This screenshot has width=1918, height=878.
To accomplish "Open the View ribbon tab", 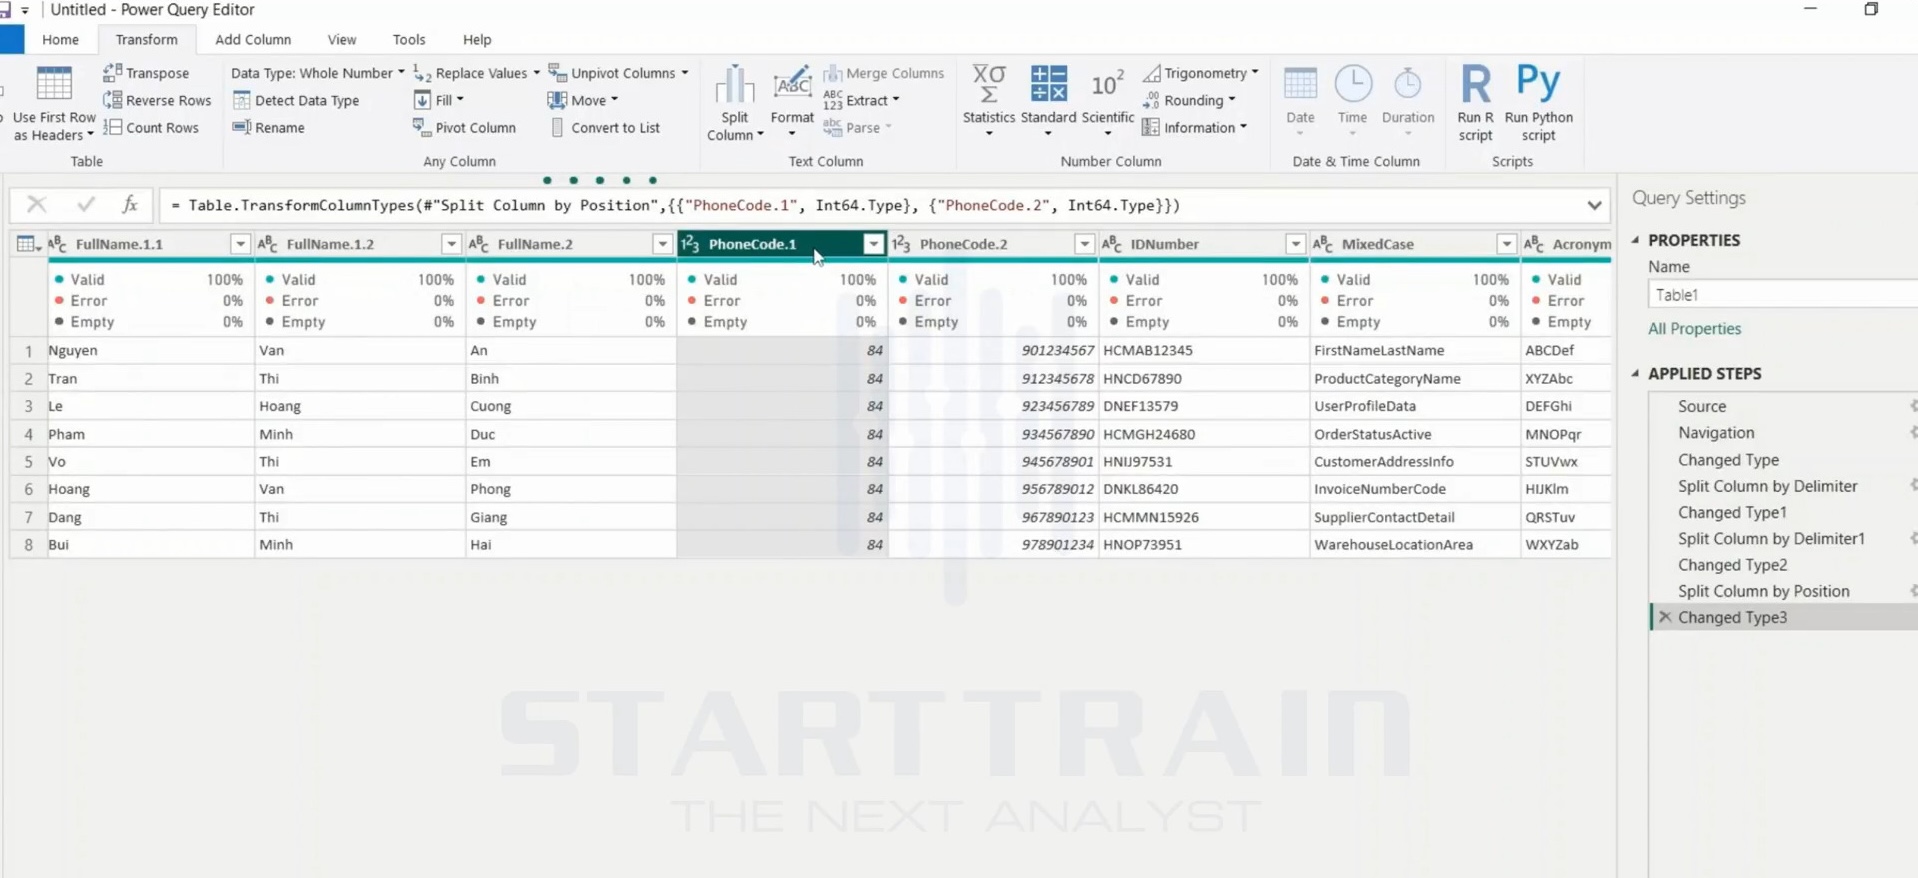I will (342, 40).
